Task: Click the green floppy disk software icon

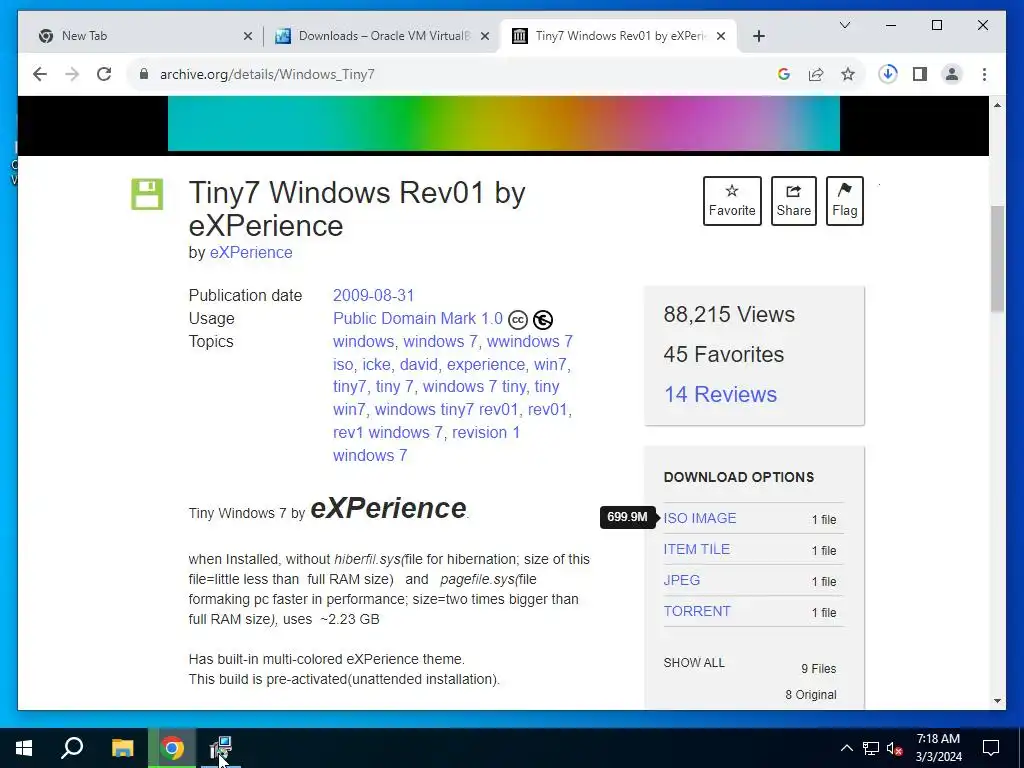Action: 147,194
